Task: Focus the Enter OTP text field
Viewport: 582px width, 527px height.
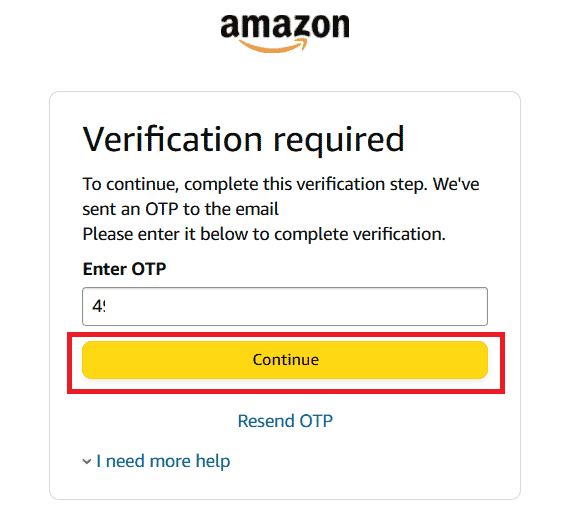Action: click(x=285, y=306)
